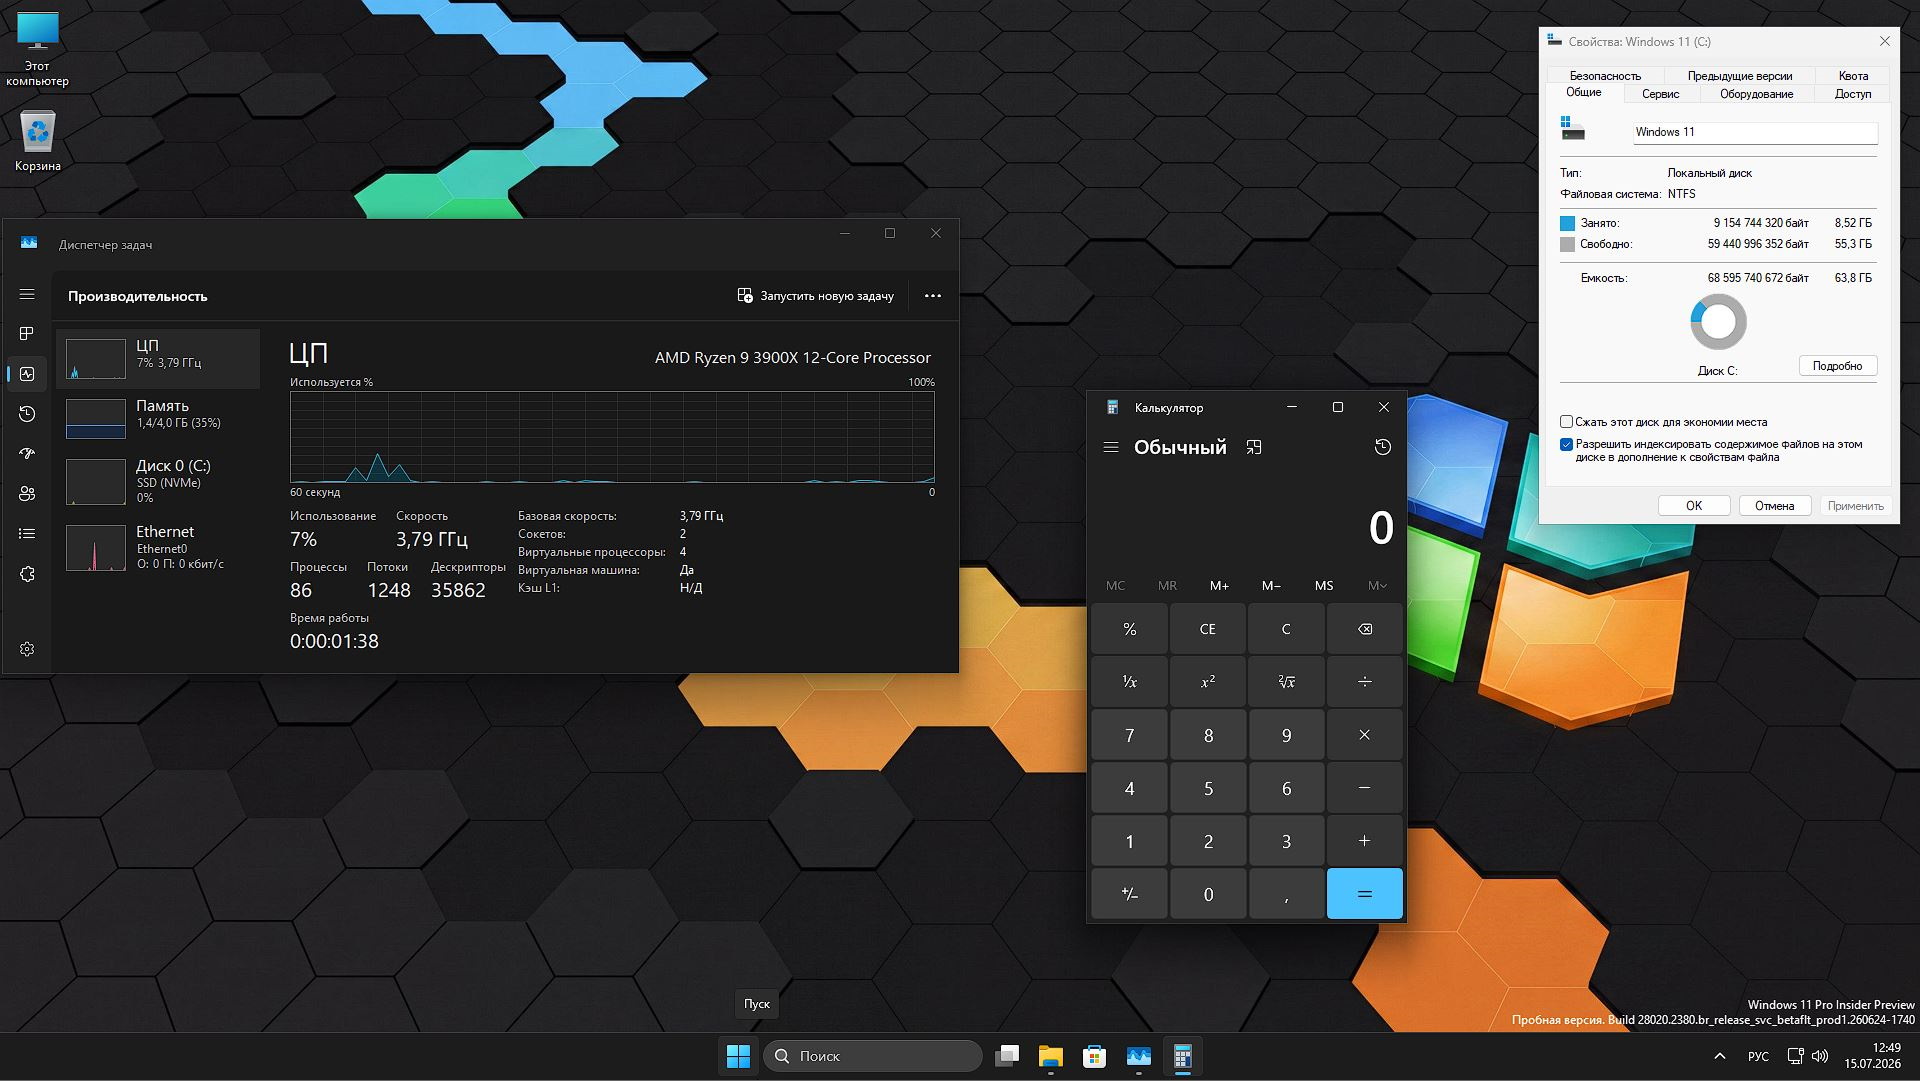Click MS memory store in Calculator
The image size is (1920, 1081).
coord(1323,586)
